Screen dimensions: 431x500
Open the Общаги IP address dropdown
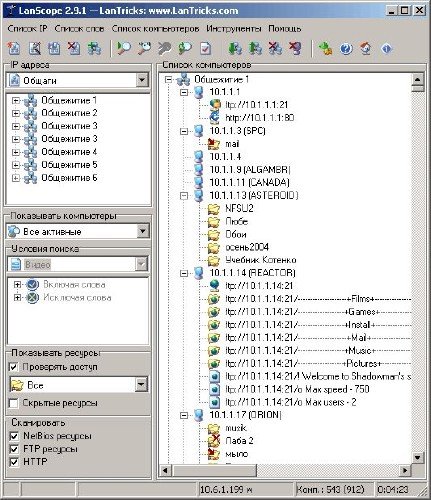pyautogui.click(x=142, y=80)
